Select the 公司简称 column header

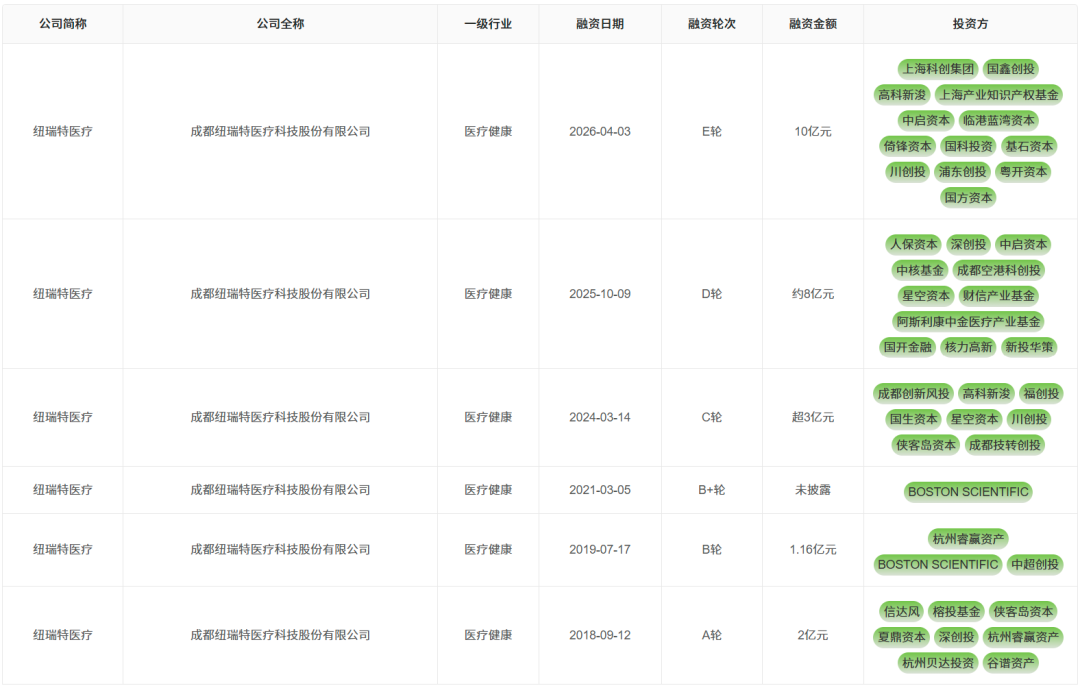point(63,23)
